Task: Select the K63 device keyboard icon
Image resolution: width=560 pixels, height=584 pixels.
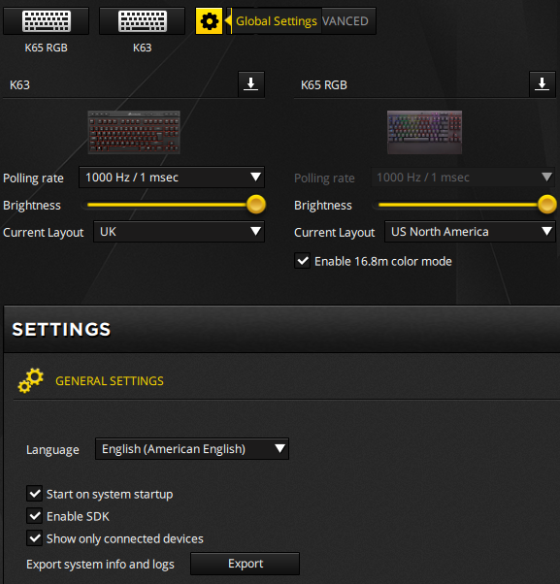Action: tap(142, 21)
